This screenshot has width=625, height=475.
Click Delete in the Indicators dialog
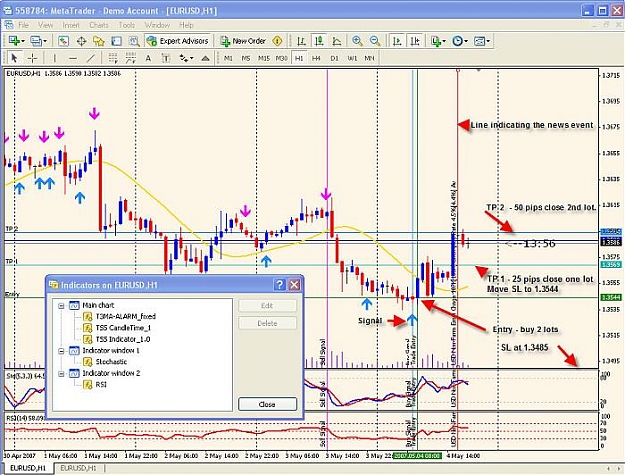click(267, 323)
